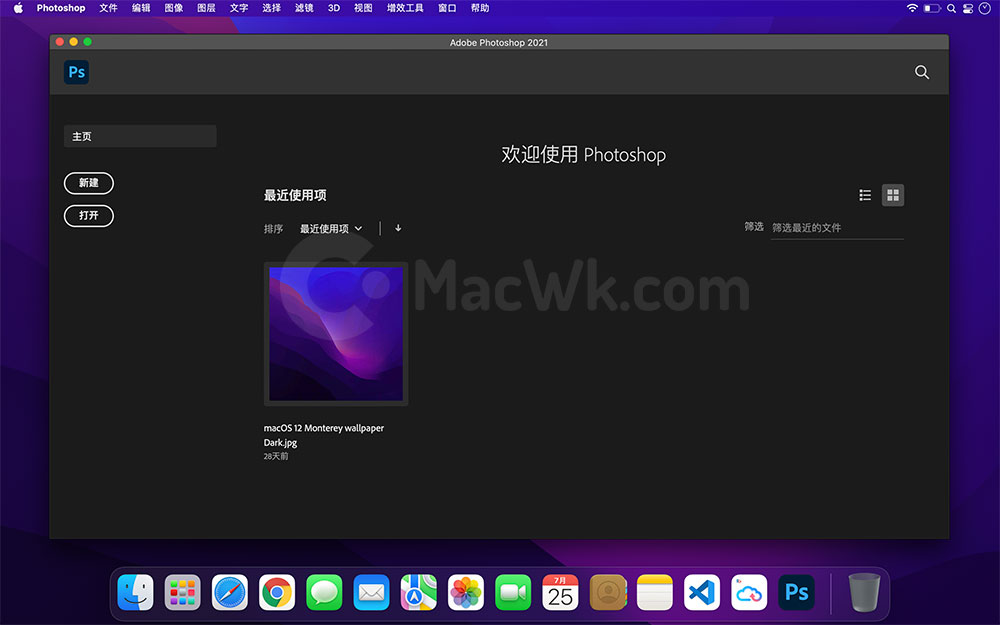Open the 文件 menu
Viewport: 1000px width, 625px height.
point(108,8)
